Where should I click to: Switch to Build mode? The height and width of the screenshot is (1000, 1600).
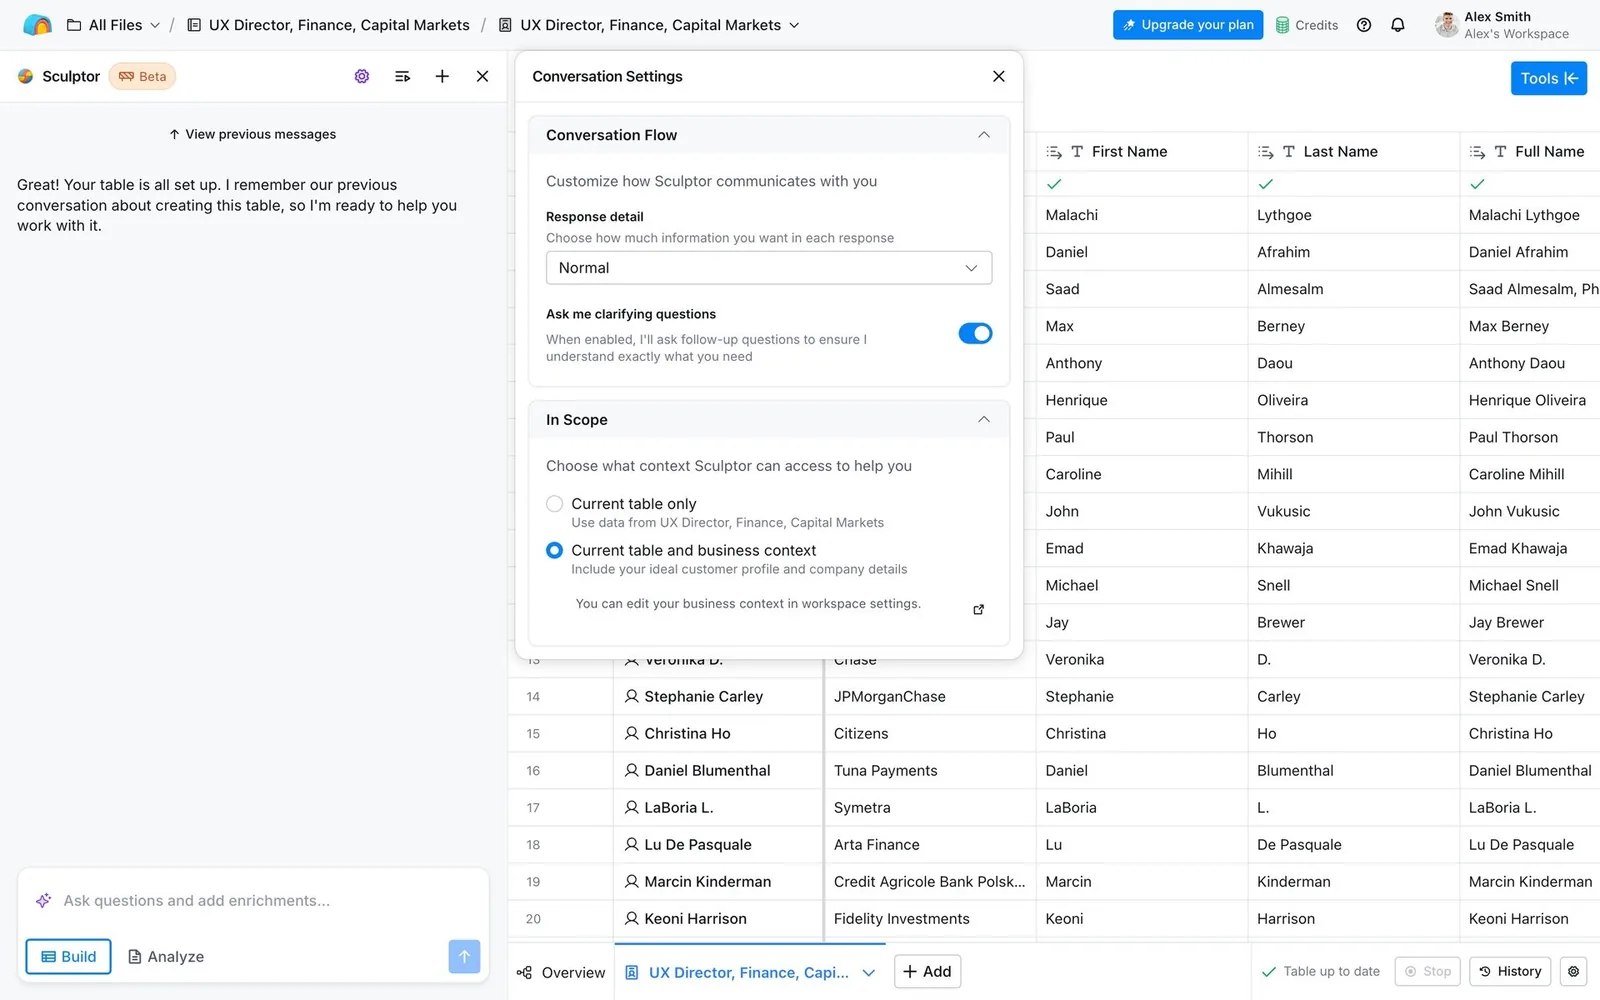[x=68, y=956]
